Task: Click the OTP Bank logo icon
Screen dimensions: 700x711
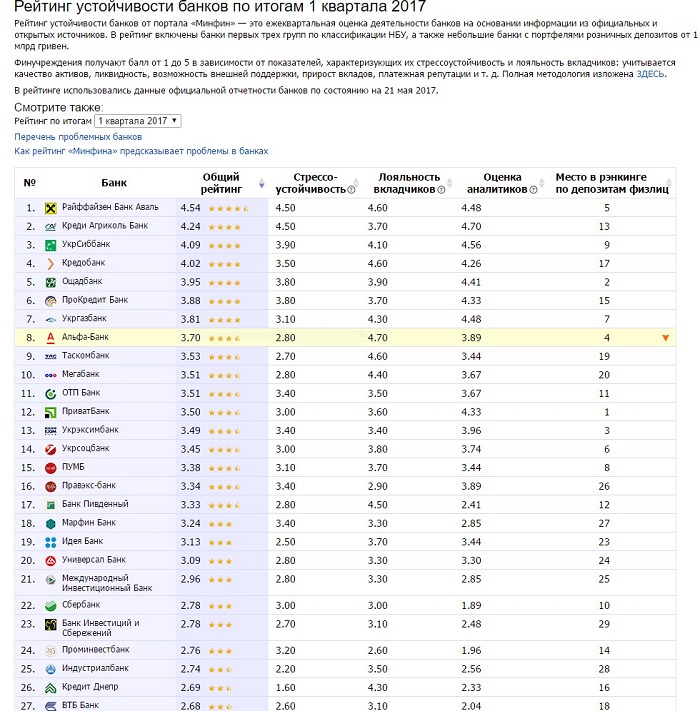Action: click(x=50, y=394)
